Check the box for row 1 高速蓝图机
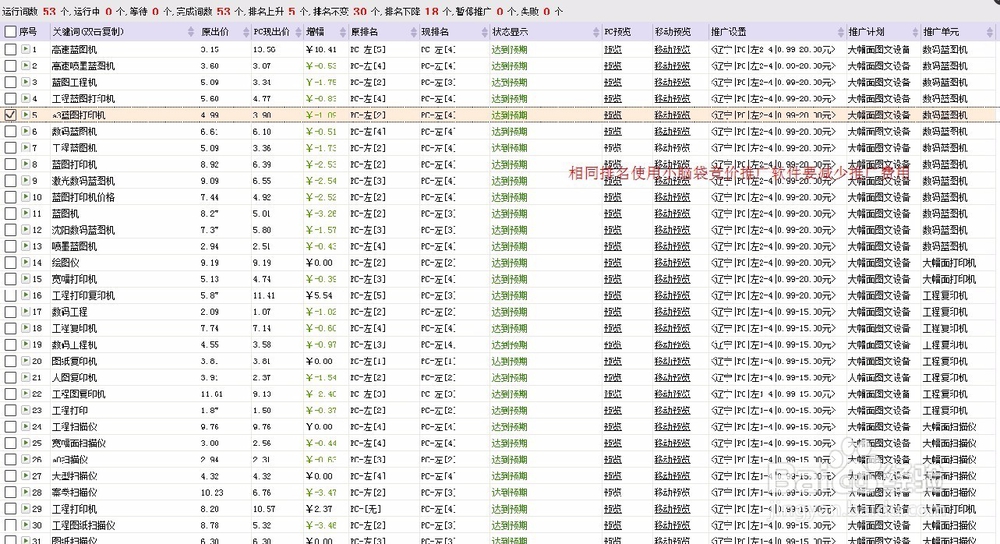The image size is (1000, 544). coord(10,49)
